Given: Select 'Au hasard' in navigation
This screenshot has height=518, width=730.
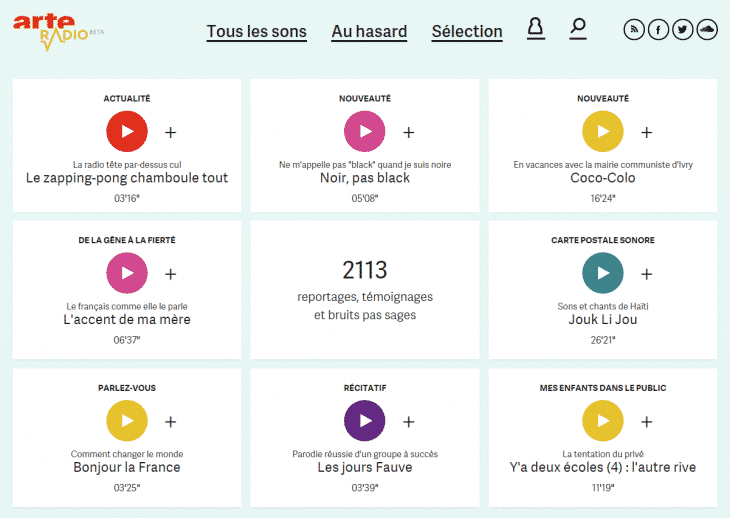Looking at the screenshot, I should click(x=369, y=32).
